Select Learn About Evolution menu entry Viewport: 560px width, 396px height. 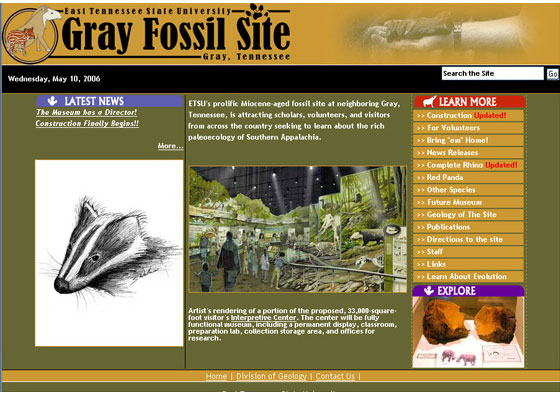pos(468,277)
